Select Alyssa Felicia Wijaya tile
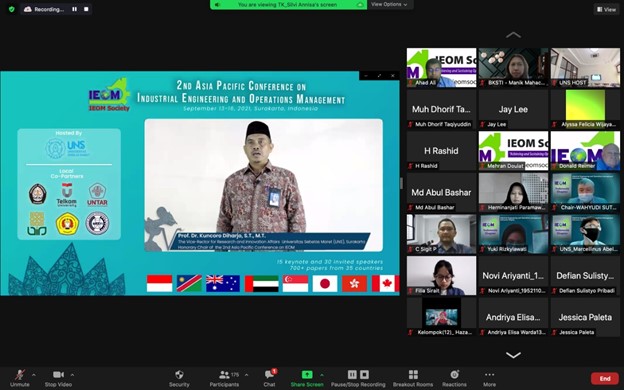 (585, 109)
